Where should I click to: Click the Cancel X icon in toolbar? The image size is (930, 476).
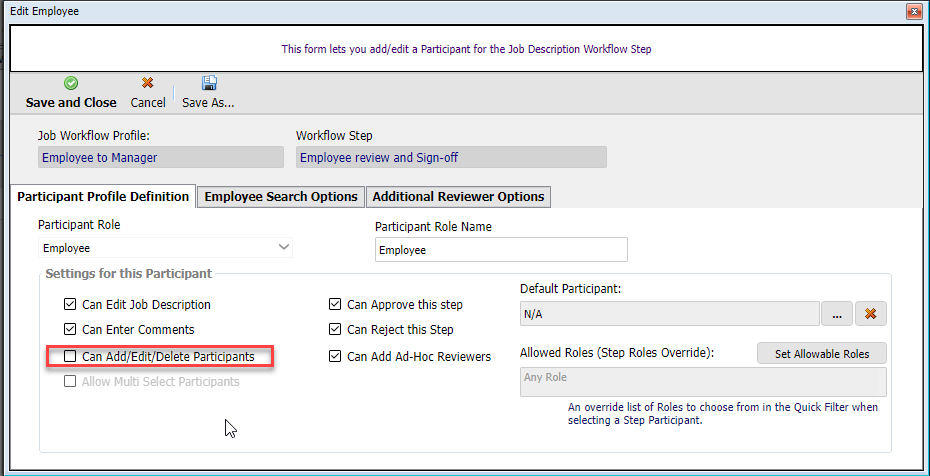coord(148,84)
